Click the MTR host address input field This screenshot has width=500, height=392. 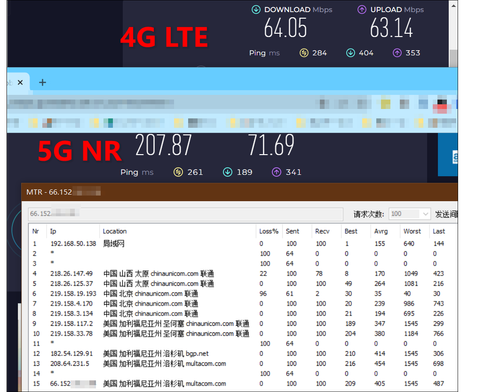tap(186, 214)
